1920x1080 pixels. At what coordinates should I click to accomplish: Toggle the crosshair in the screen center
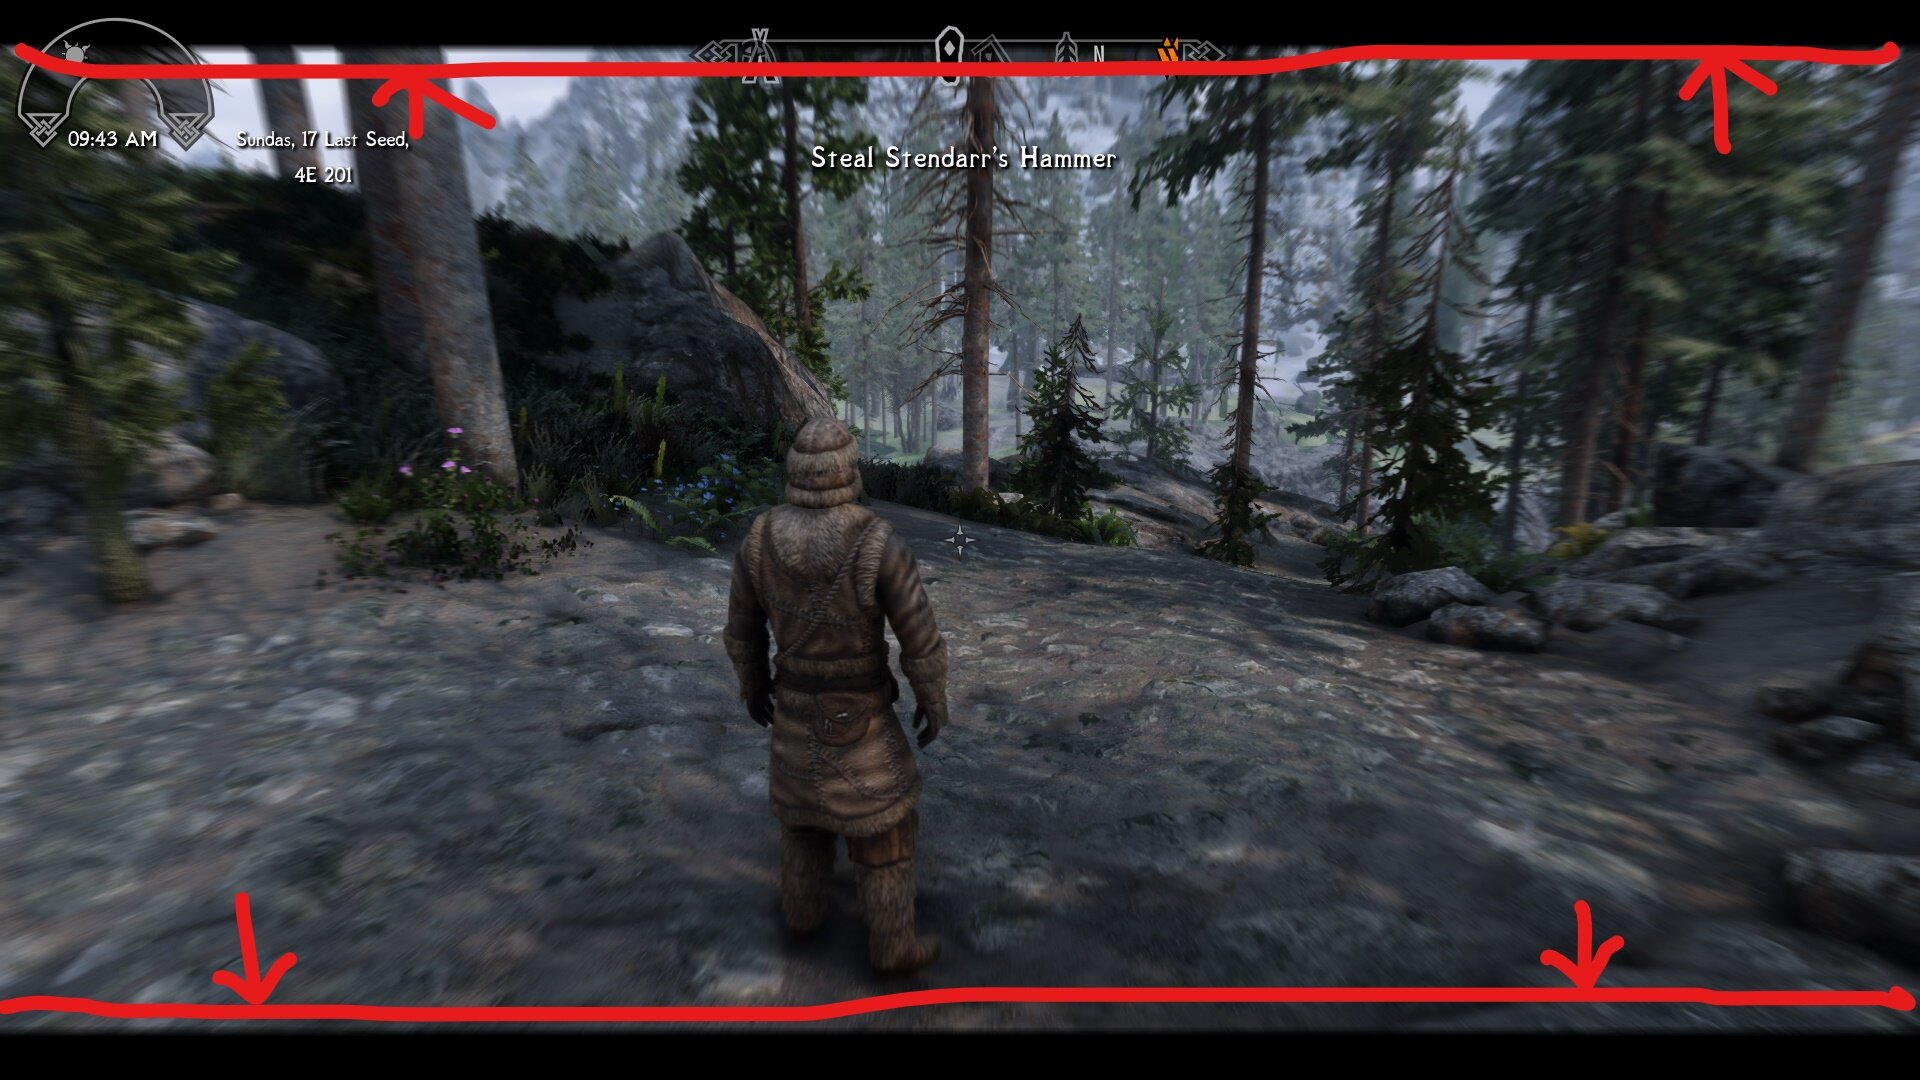962,538
